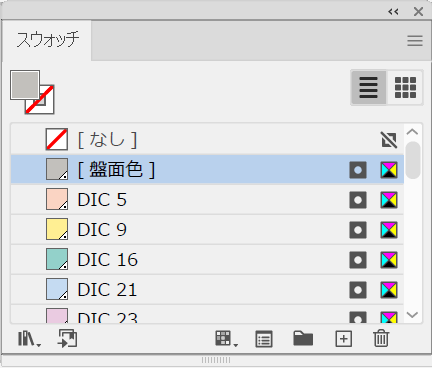432x368 pixels.
Task: Open the Swatch Libraries menu icon
Action: (x=29, y=339)
